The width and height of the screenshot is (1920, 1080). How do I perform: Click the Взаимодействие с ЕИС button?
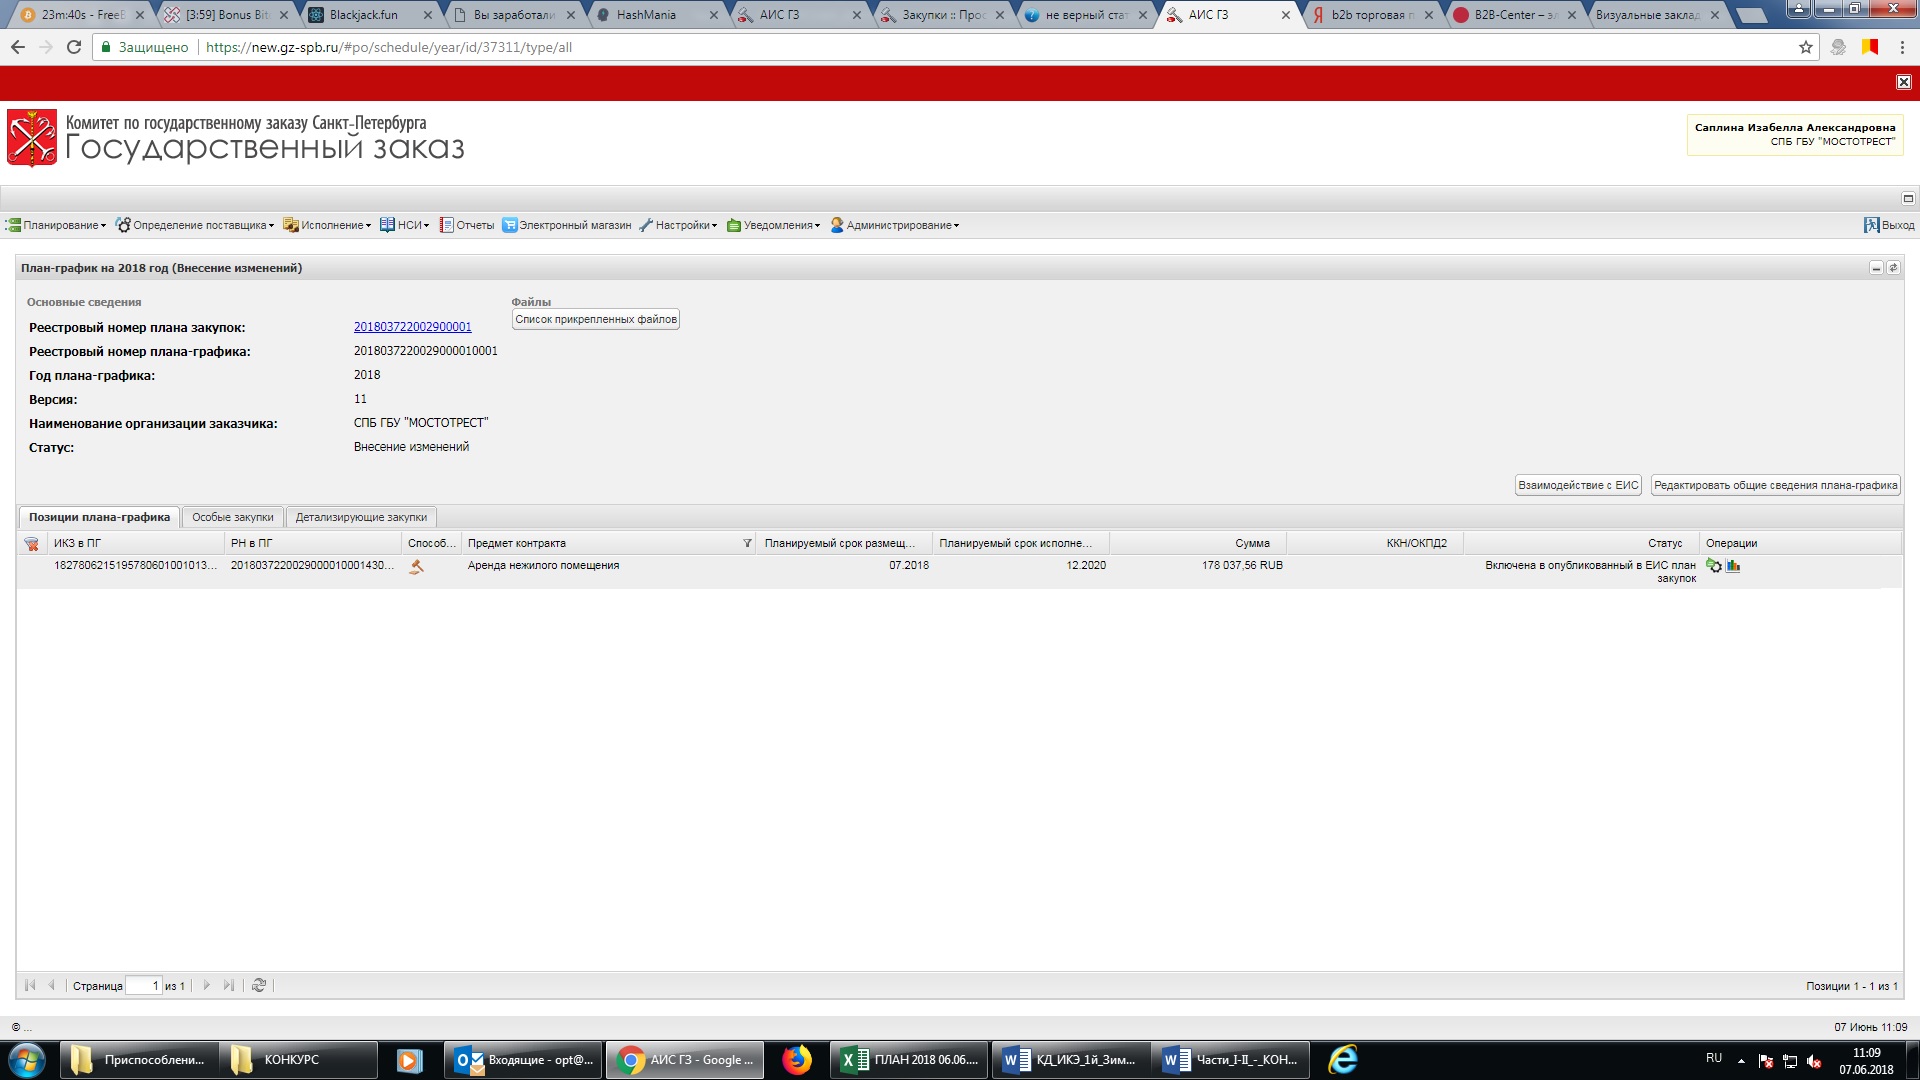coord(1578,485)
